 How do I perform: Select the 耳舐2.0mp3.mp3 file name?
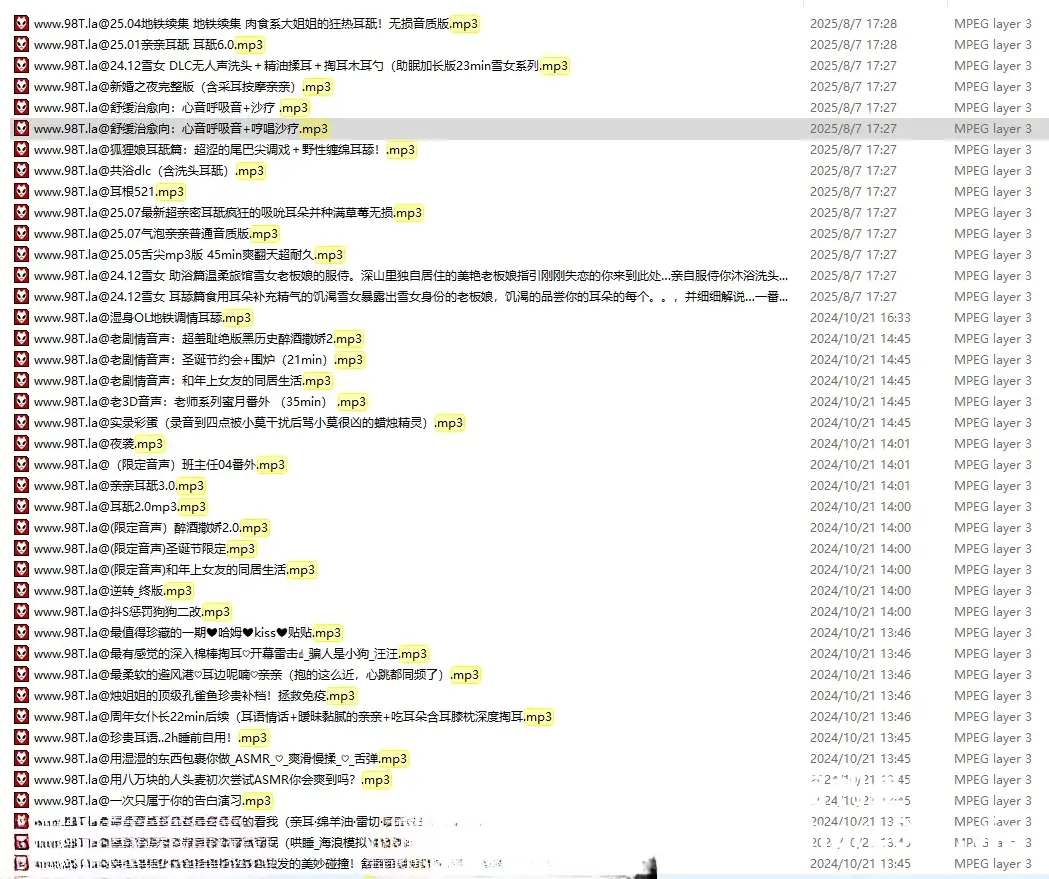pyautogui.click(x=120, y=507)
